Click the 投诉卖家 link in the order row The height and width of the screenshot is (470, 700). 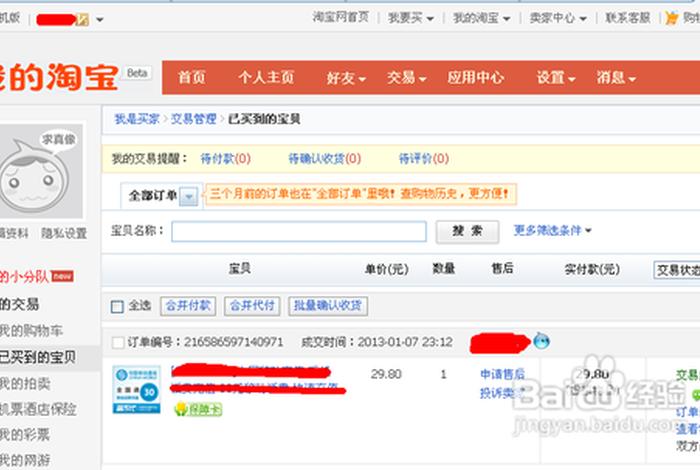(x=503, y=393)
